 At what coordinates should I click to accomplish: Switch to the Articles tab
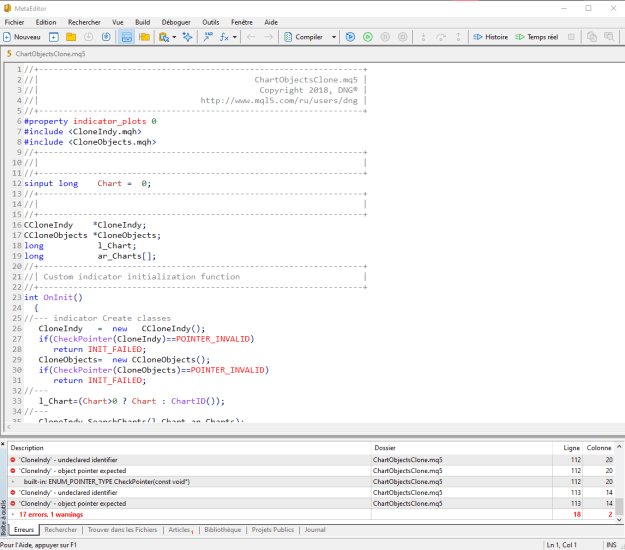coord(179,530)
